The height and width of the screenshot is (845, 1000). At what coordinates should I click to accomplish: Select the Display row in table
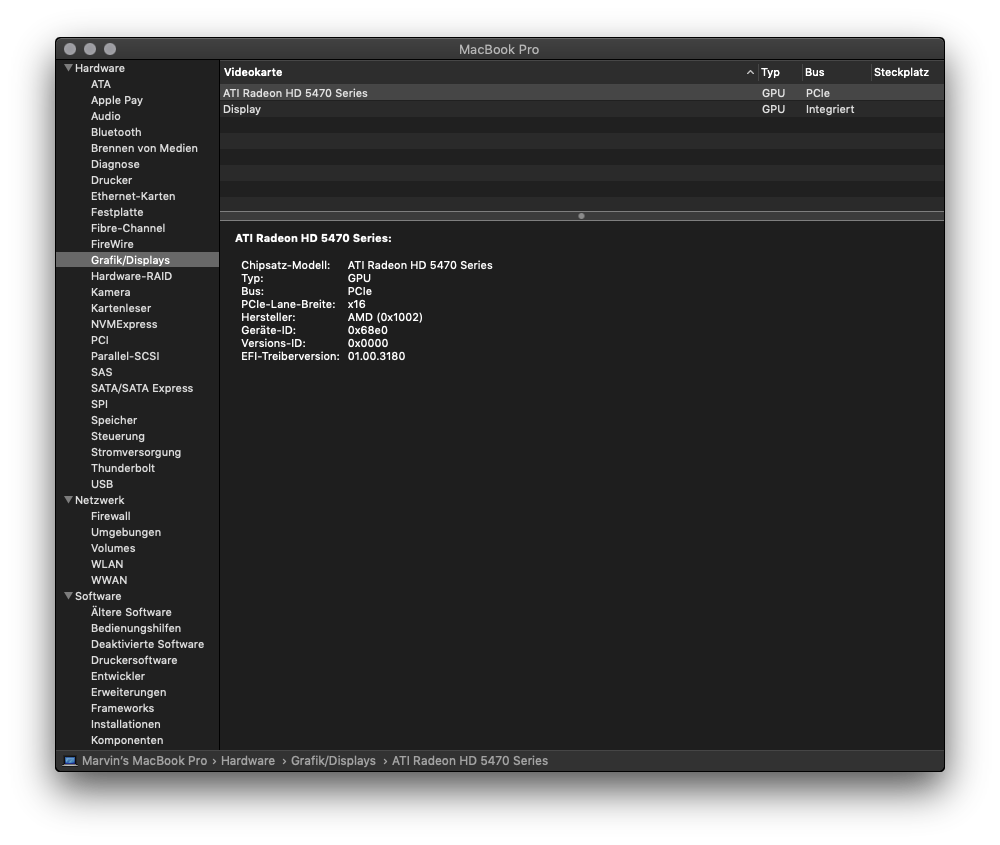click(x=242, y=109)
